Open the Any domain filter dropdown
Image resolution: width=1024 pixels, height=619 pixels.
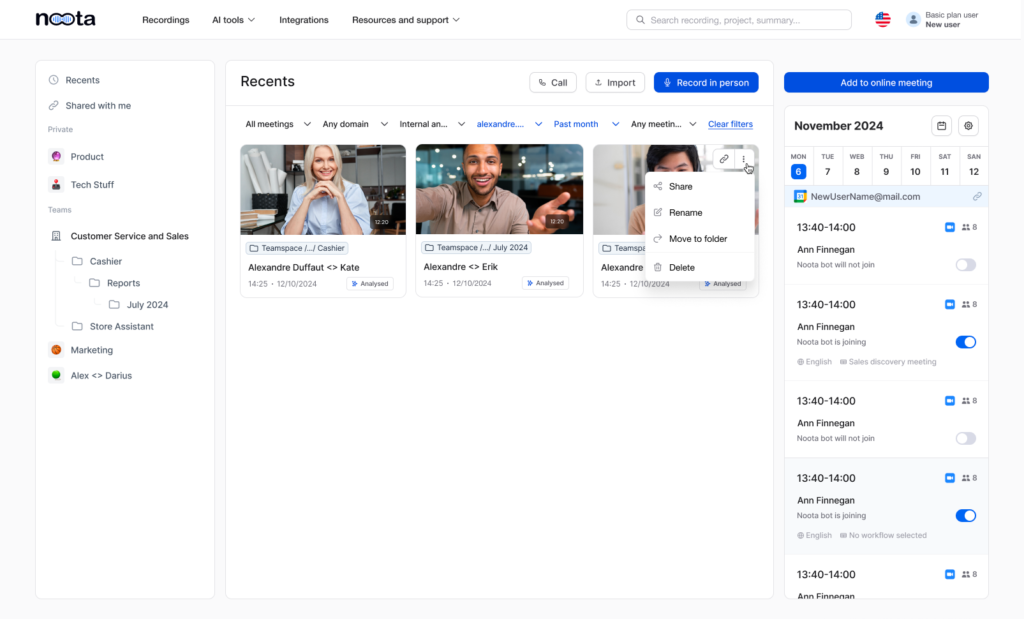(345, 123)
